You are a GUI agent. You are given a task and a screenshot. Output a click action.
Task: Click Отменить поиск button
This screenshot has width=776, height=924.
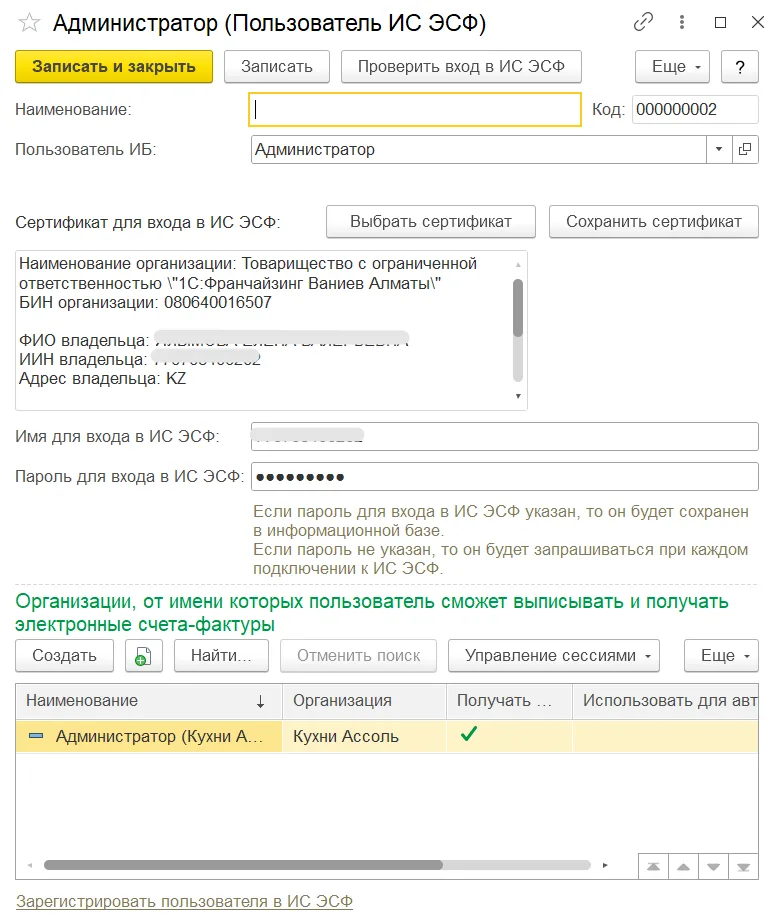358,656
